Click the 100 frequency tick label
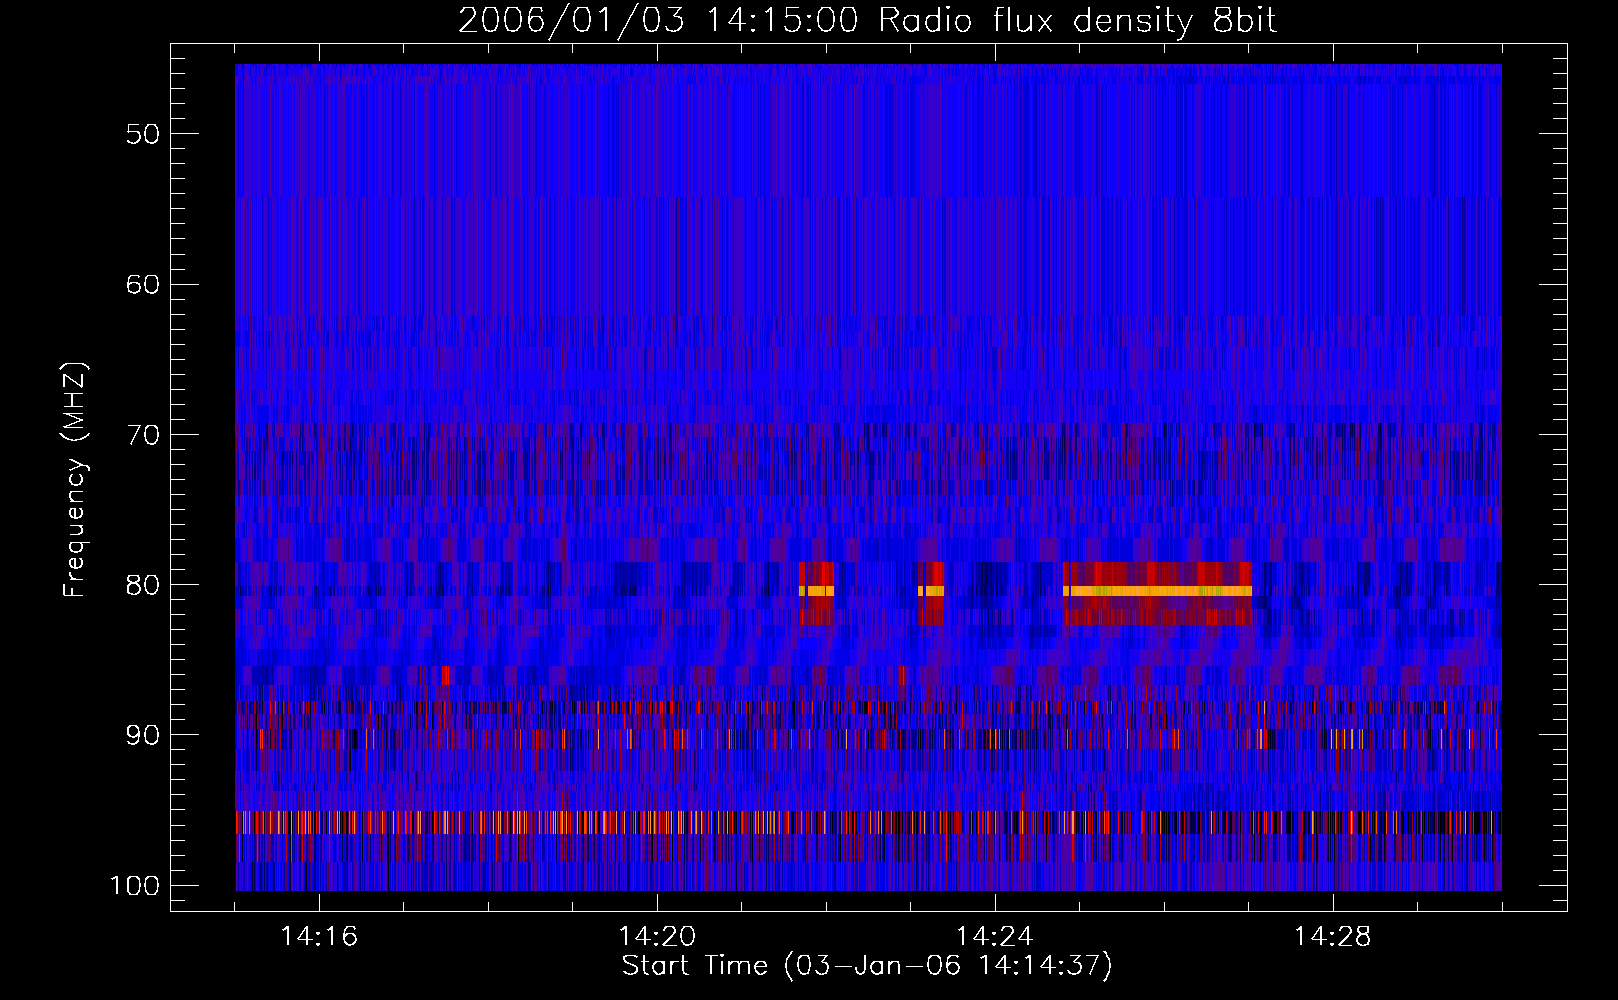The image size is (1618, 1000). pyautogui.click(x=135, y=886)
